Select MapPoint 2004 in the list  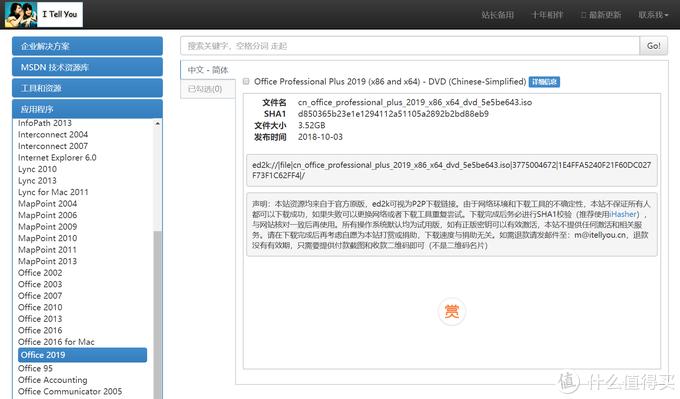pos(48,203)
